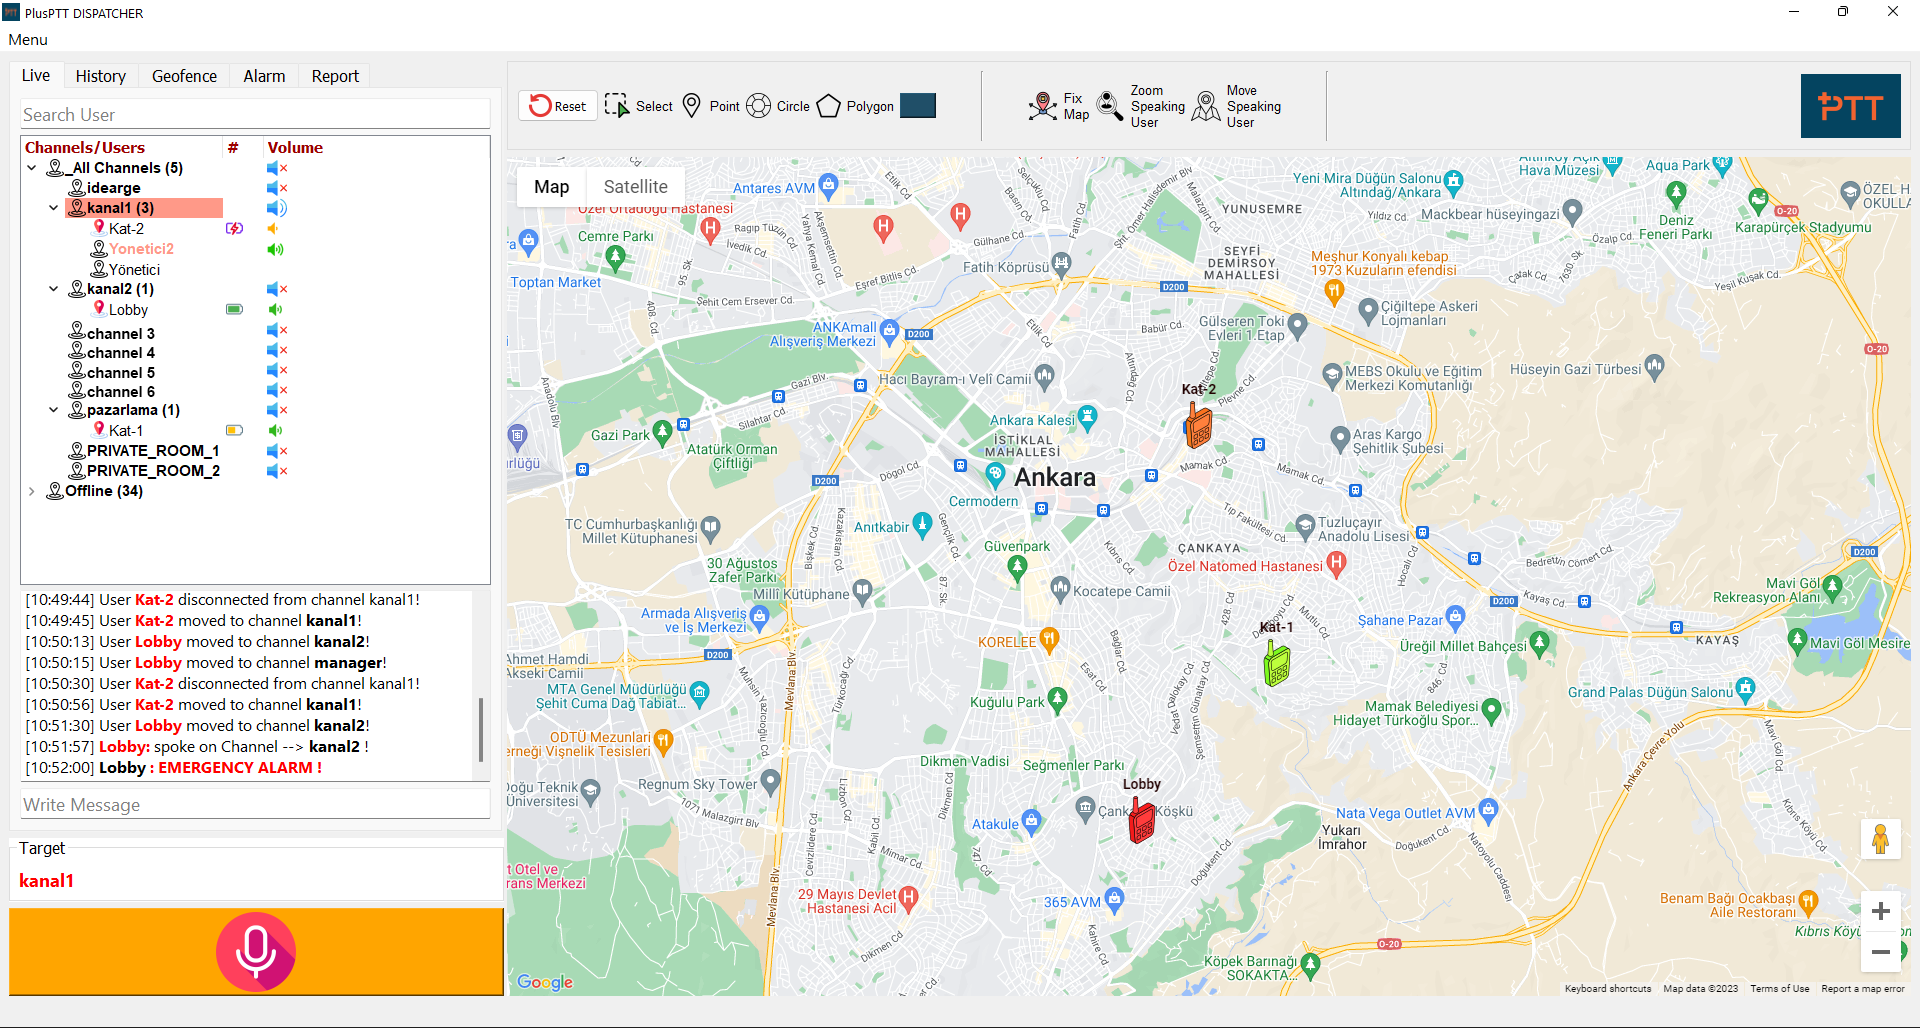Screen dimensions: 1920x1028
Task: Unmute the kanal2 channel volume
Action: pos(277,289)
